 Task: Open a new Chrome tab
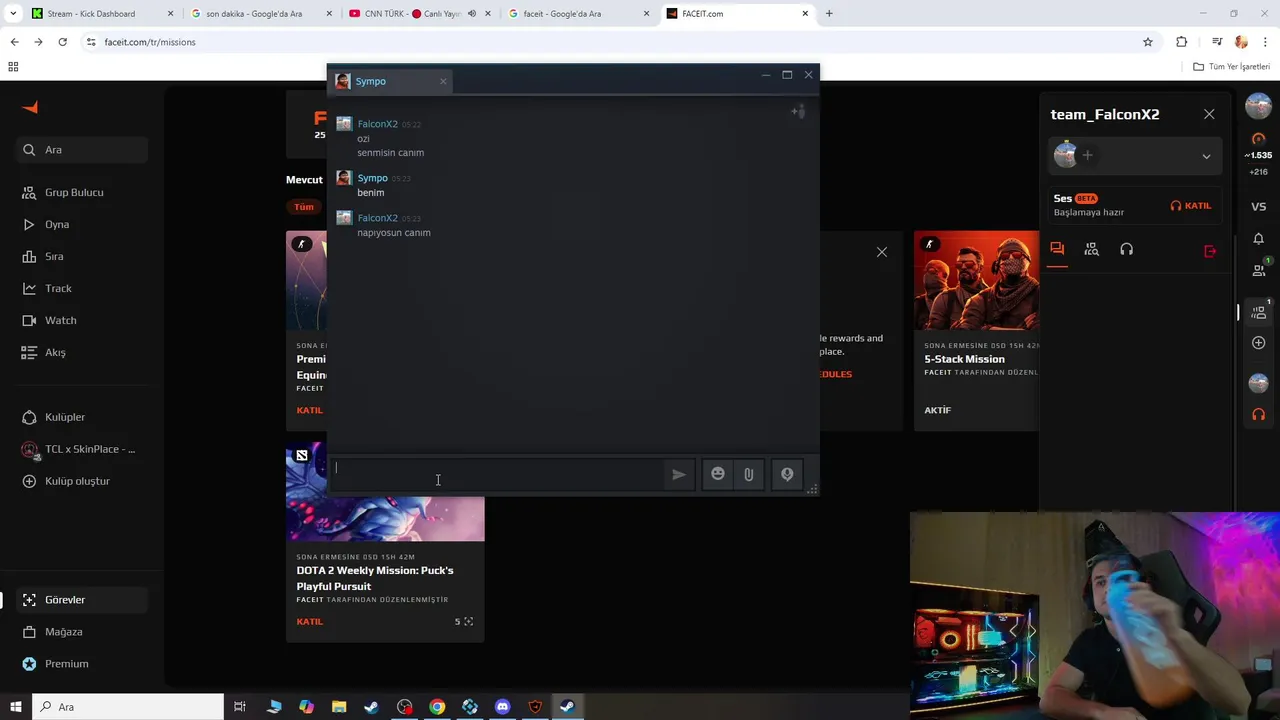[829, 14]
